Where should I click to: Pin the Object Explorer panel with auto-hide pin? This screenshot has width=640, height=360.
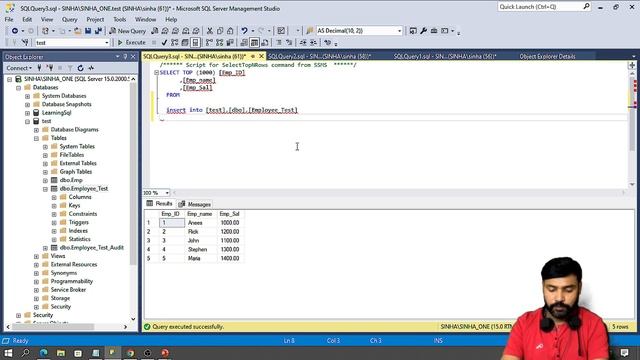(125, 57)
